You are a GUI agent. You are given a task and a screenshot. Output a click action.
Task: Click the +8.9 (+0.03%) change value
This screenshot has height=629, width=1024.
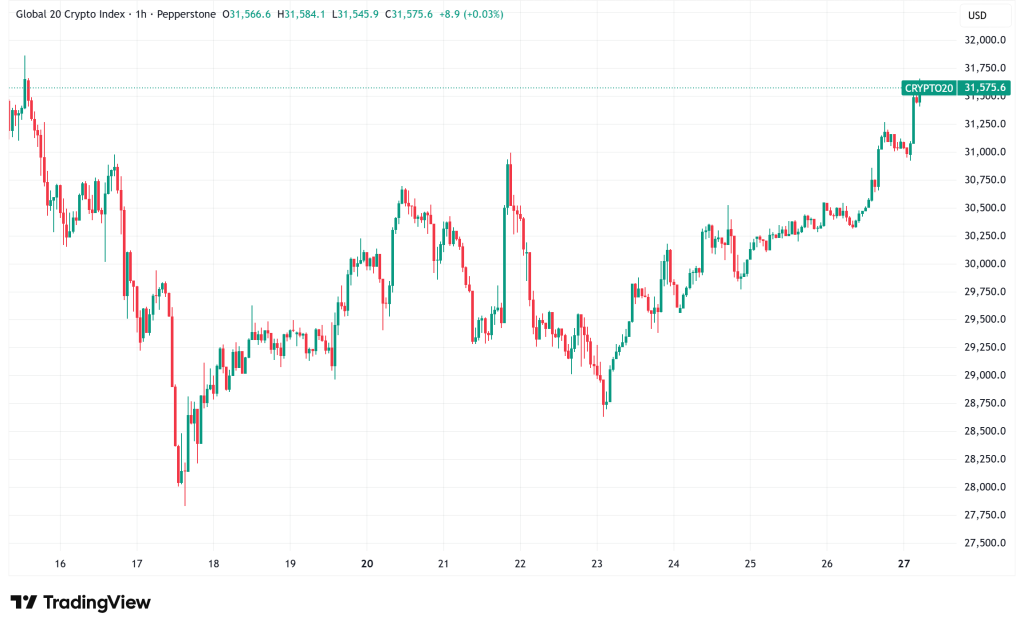point(476,15)
